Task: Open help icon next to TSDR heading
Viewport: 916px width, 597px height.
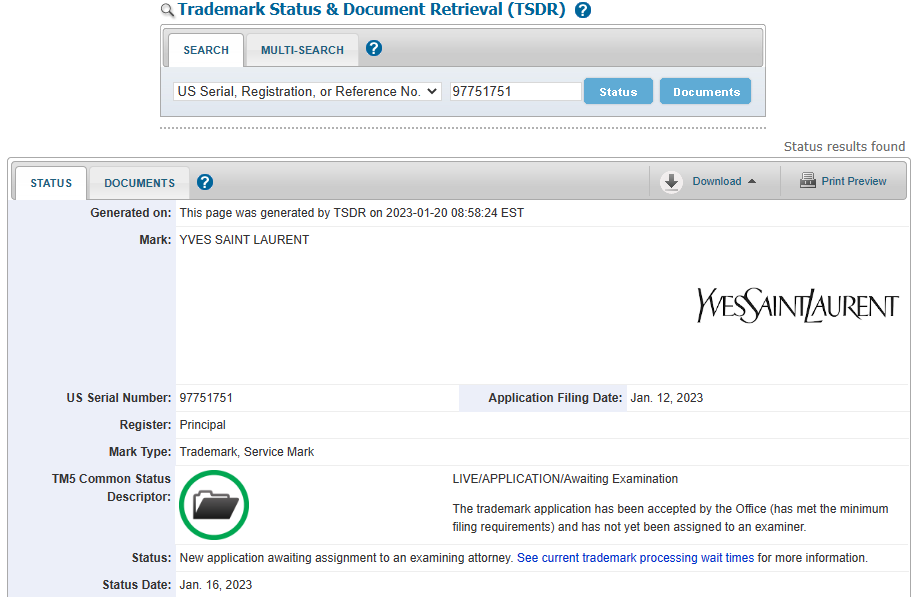Action: 582,10
